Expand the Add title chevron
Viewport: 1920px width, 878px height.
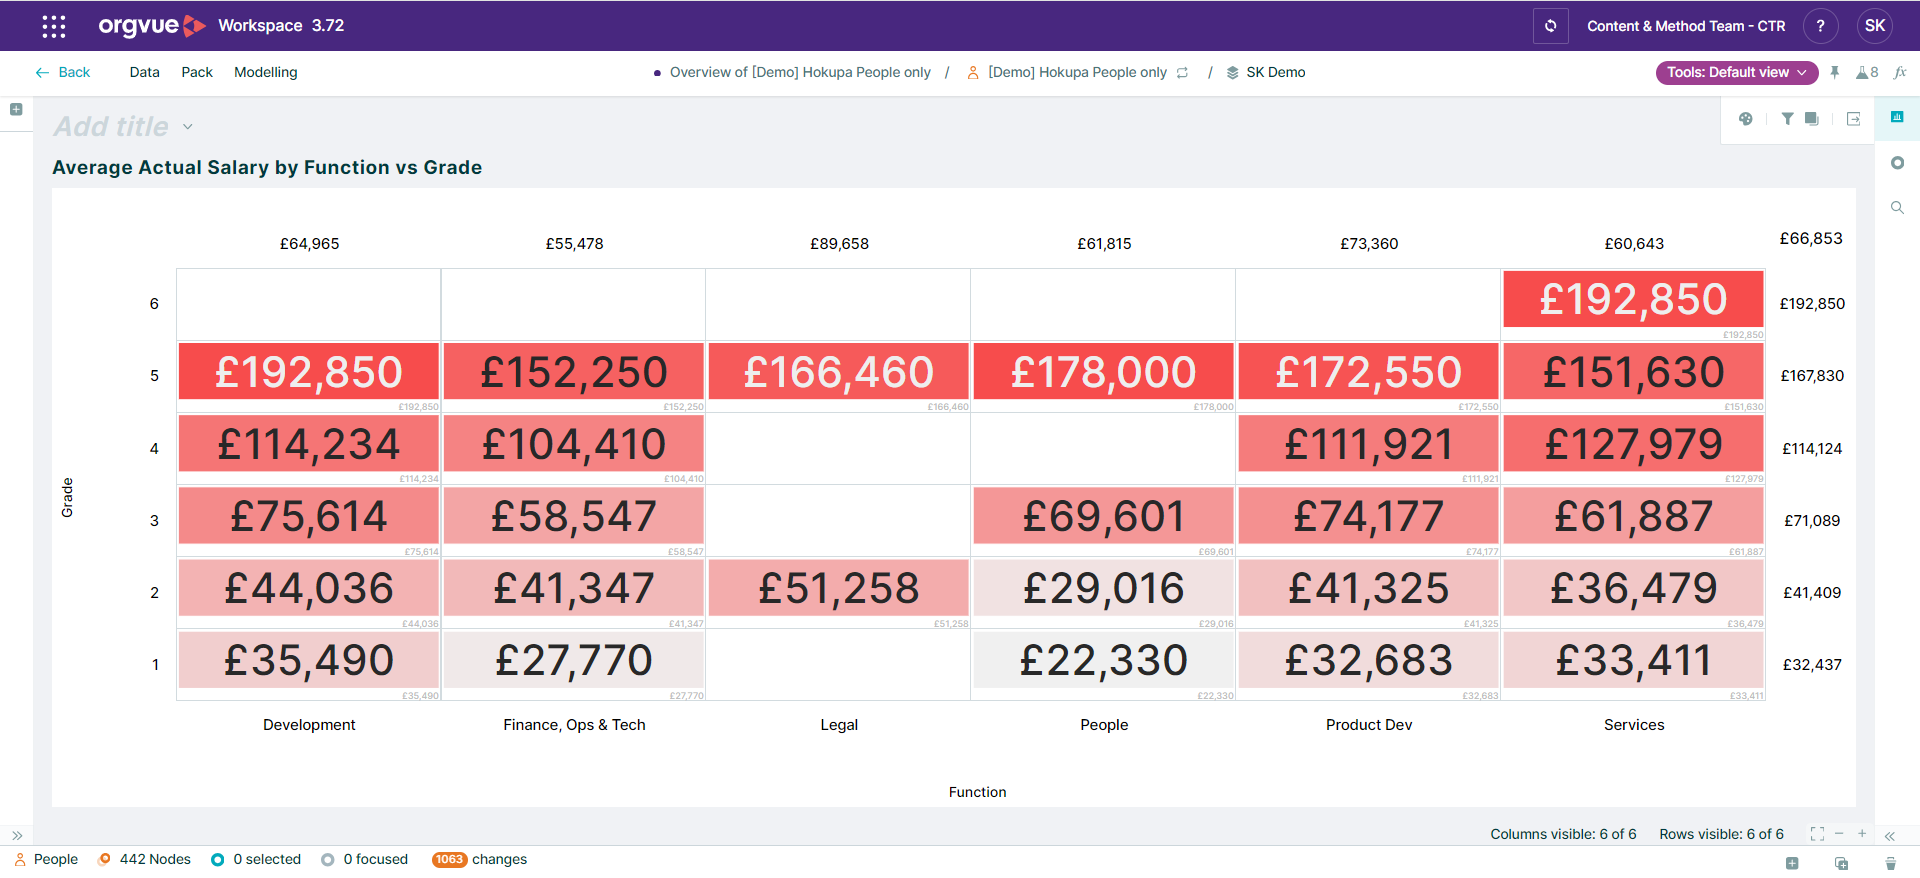(188, 127)
